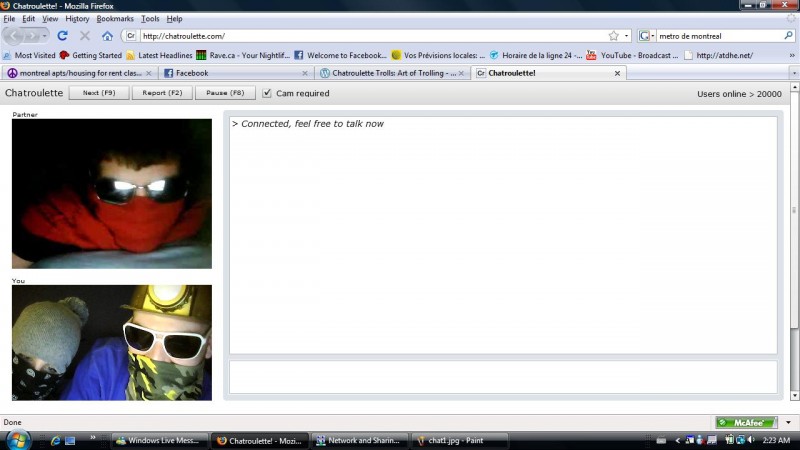The width and height of the screenshot is (800, 450).
Task: Open the Tools menu
Action: click(x=150, y=18)
